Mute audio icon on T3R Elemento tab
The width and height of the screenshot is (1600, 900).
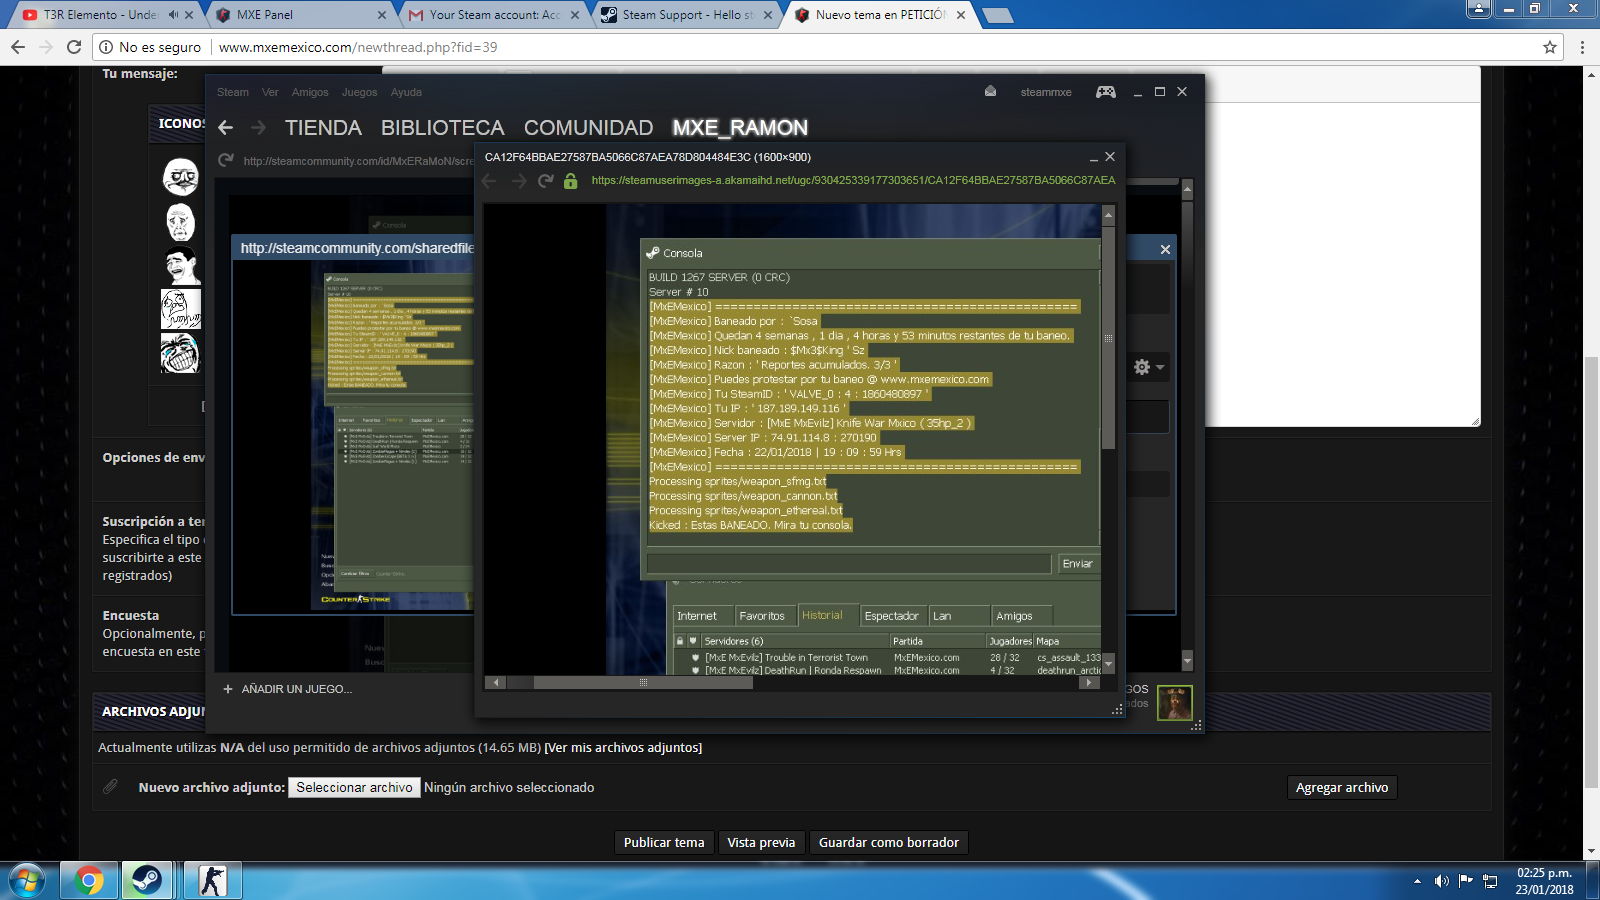click(x=174, y=15)
